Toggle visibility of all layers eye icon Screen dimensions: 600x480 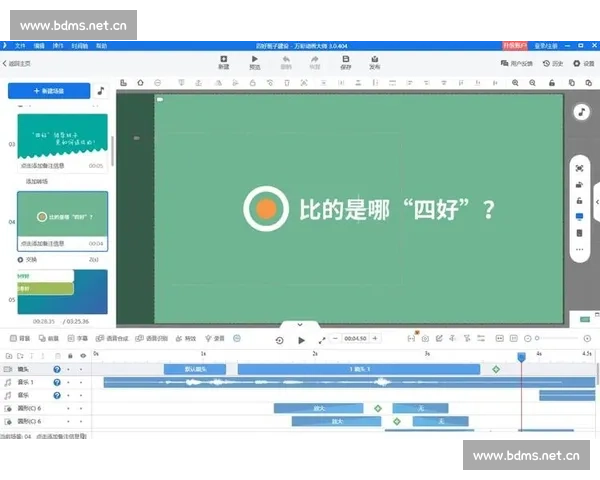click(x=83, y=356)
